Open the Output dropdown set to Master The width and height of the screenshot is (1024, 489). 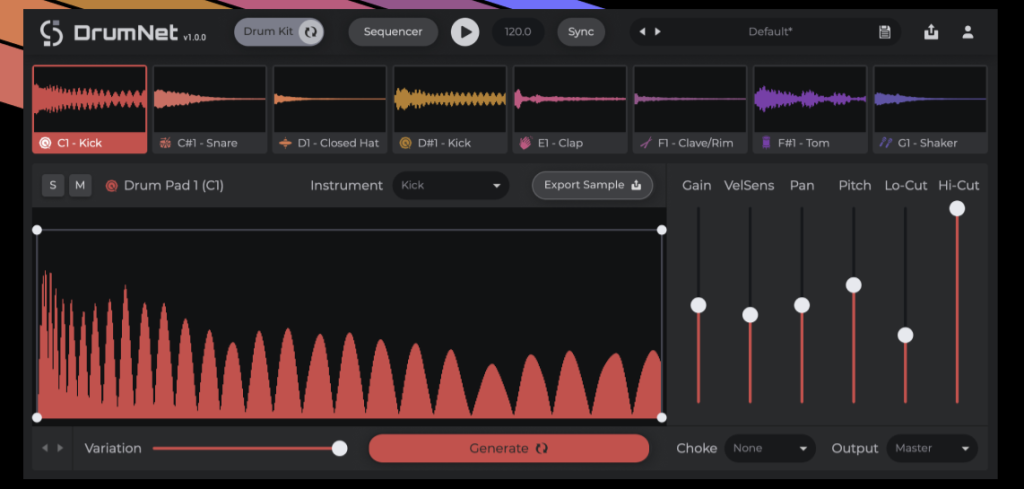pyautogui.click(x=932, y=449)
